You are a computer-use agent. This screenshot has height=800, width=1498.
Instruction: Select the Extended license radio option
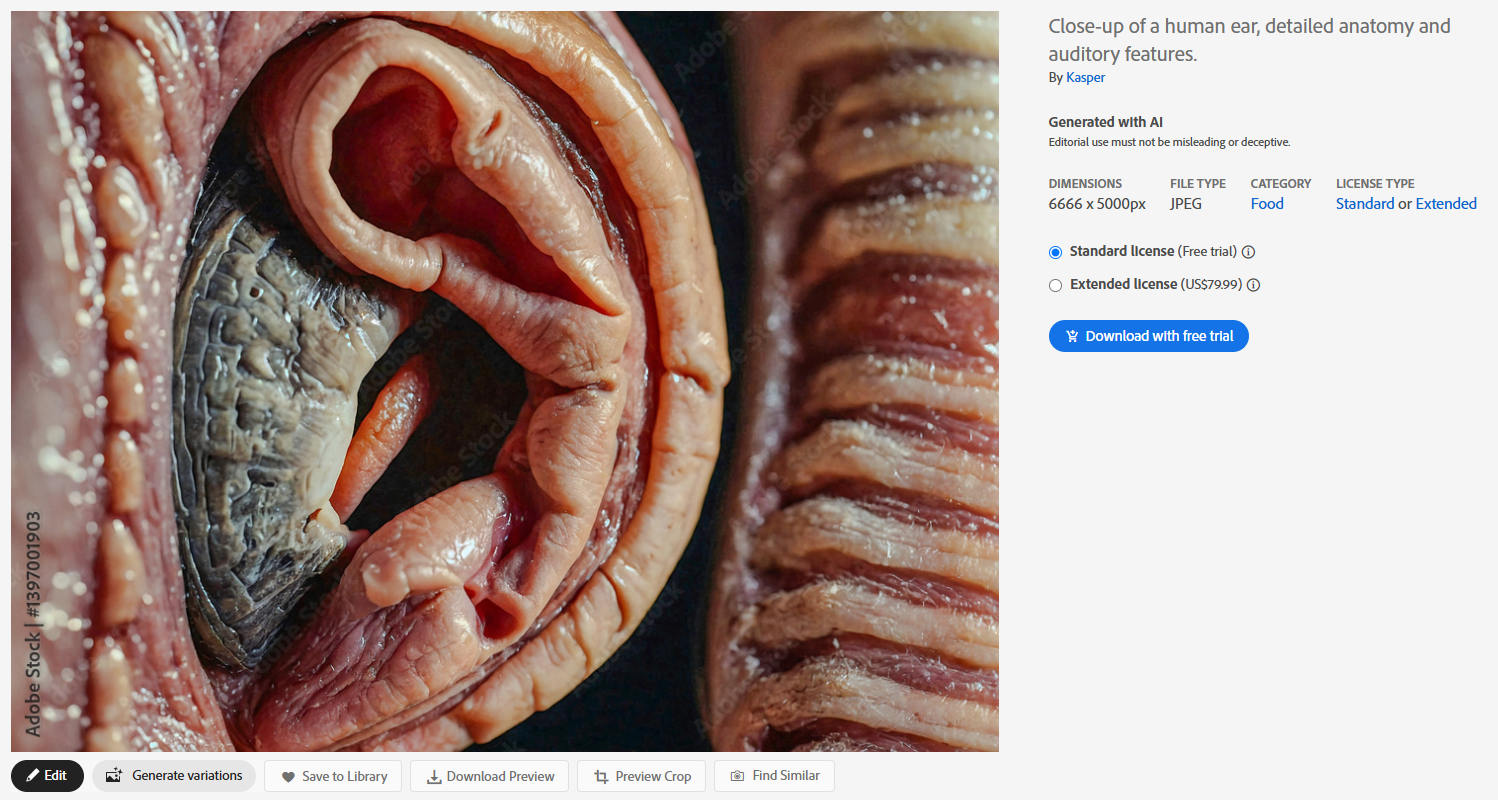point(1055,285)
